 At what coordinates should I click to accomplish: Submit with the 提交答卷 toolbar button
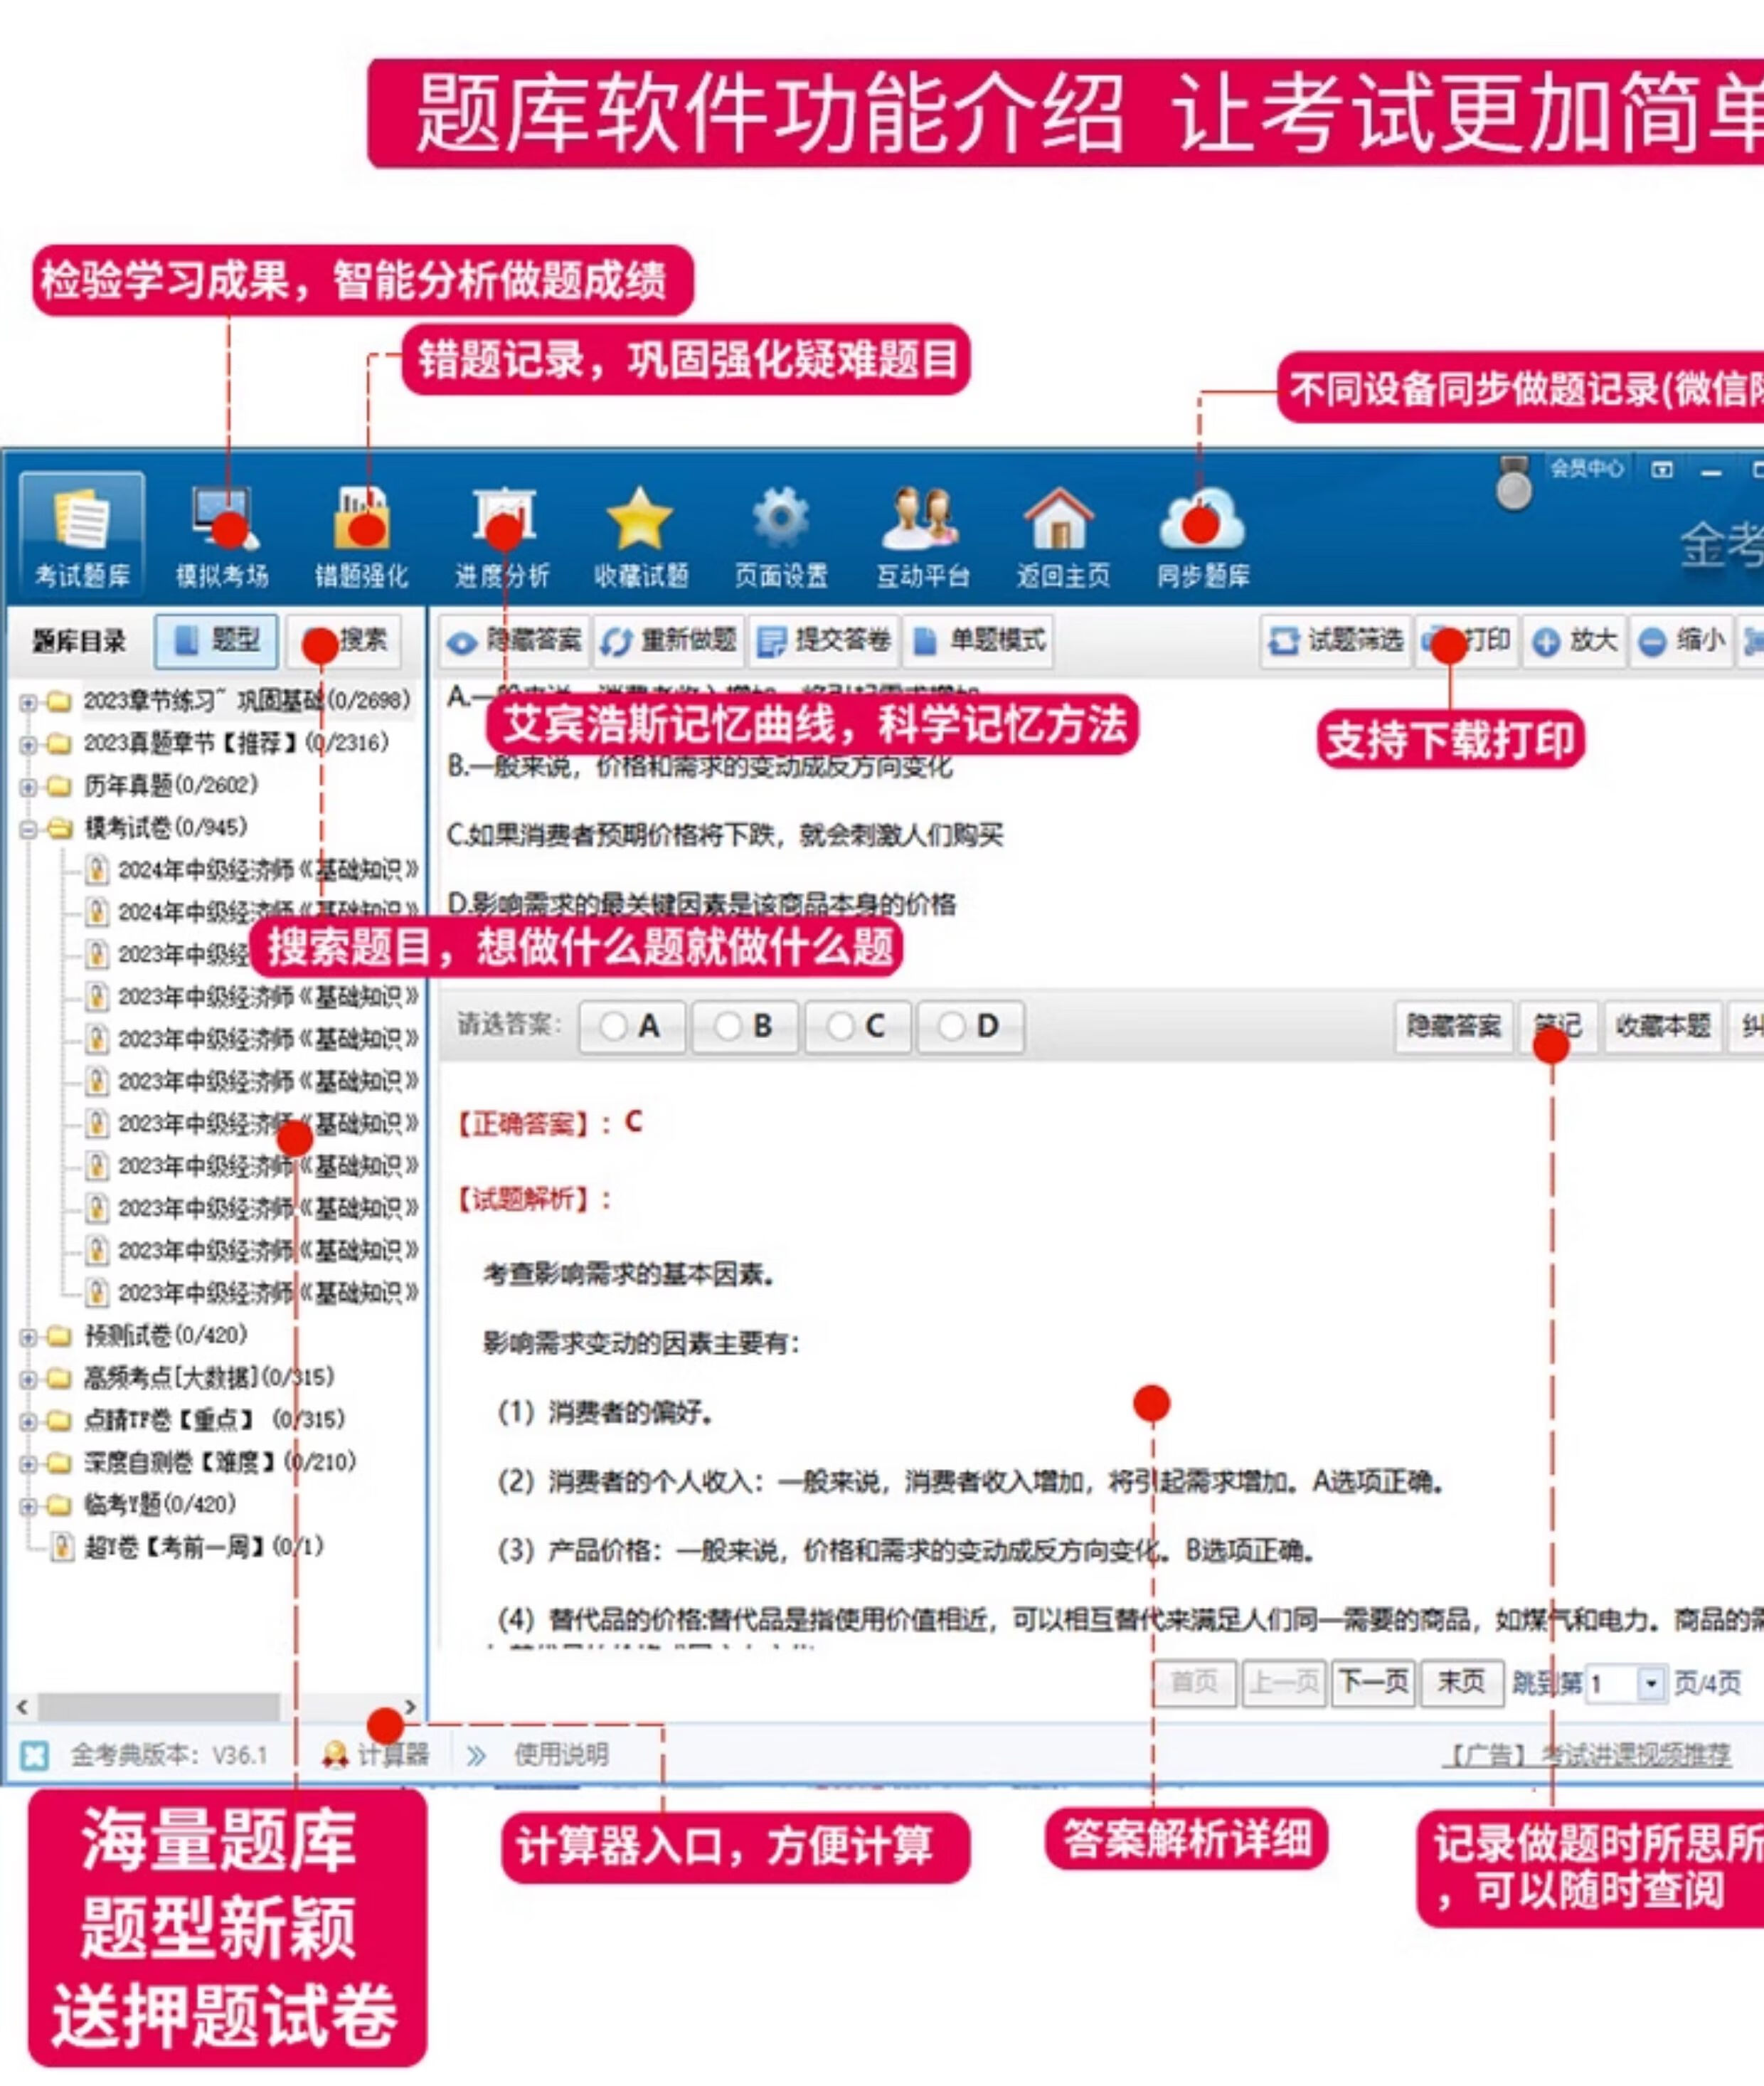click(x=823, y=640)
